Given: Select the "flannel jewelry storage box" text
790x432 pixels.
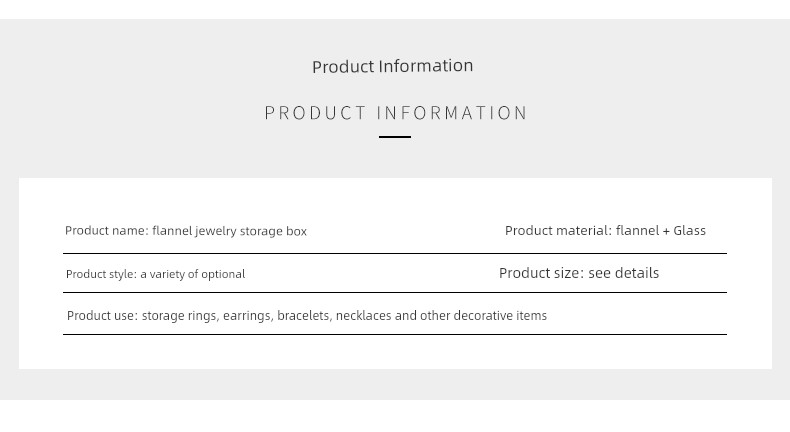Looking at the screenshot, I should point(229,231).
